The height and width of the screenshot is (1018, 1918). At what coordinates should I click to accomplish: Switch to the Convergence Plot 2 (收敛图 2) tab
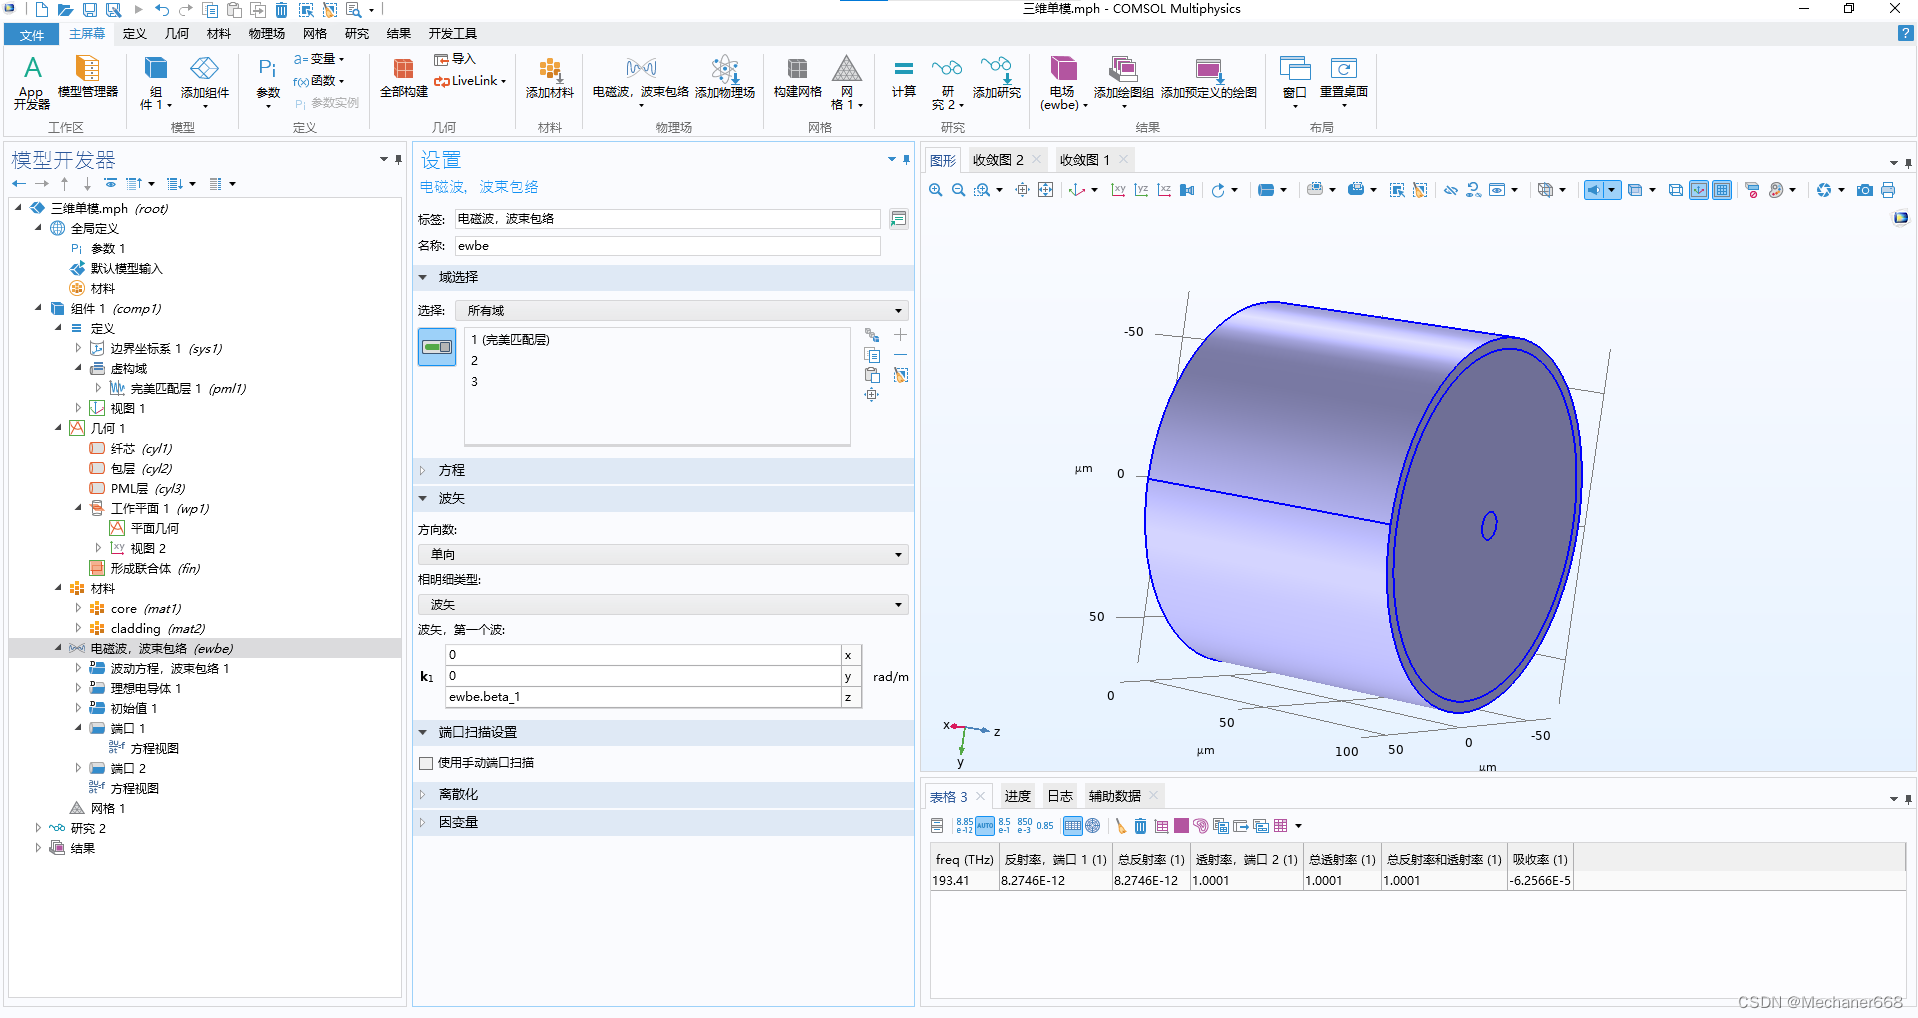pos(998,160)
